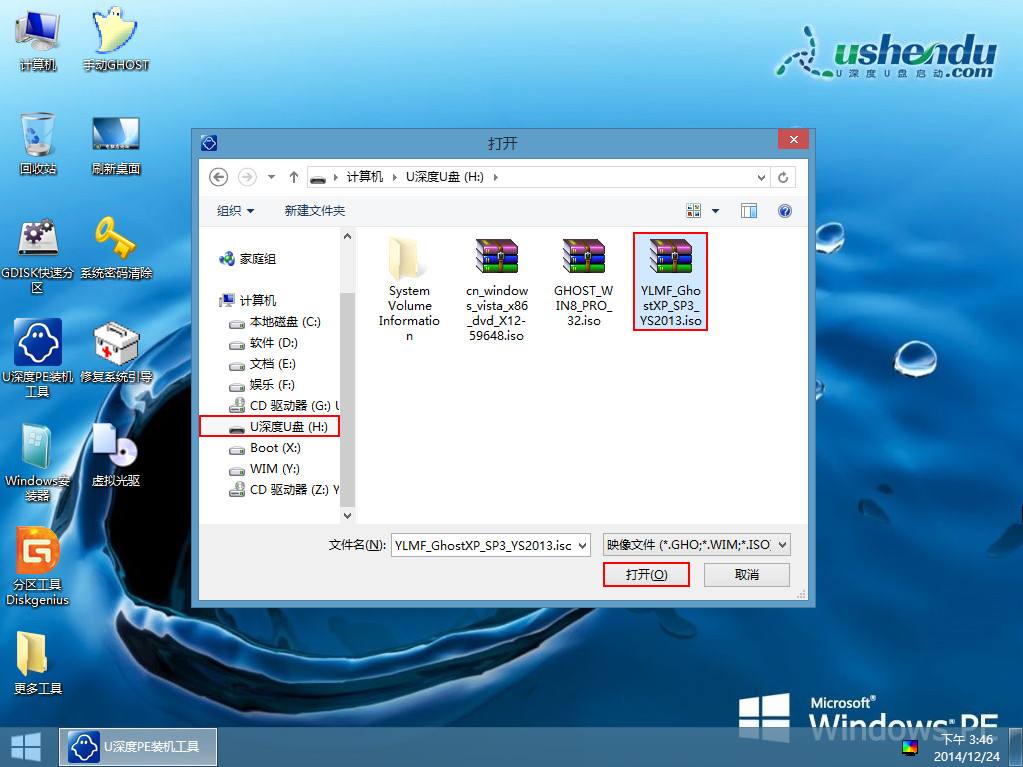Open the 虚拟光驱 desktop icon
1023x767 pixels.
[x=115, y=455]
